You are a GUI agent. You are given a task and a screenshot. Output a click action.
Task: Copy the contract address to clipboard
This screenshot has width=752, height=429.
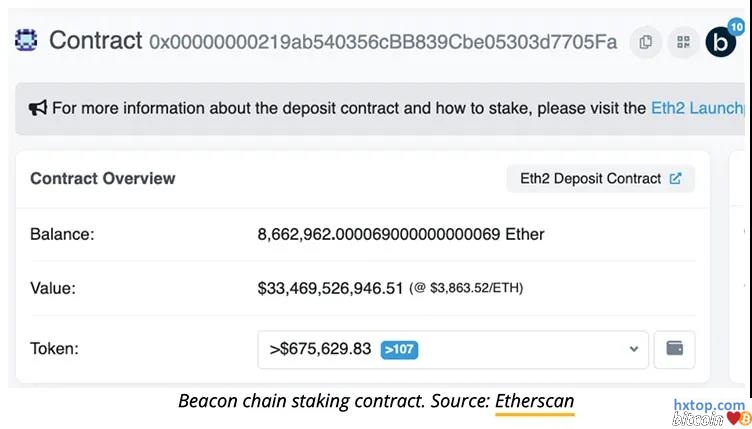(646, 42)
